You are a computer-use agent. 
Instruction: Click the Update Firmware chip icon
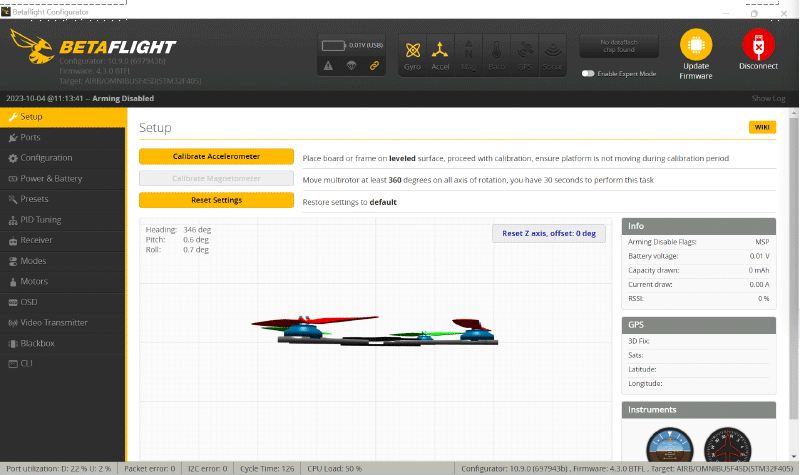tap(696, 45)
